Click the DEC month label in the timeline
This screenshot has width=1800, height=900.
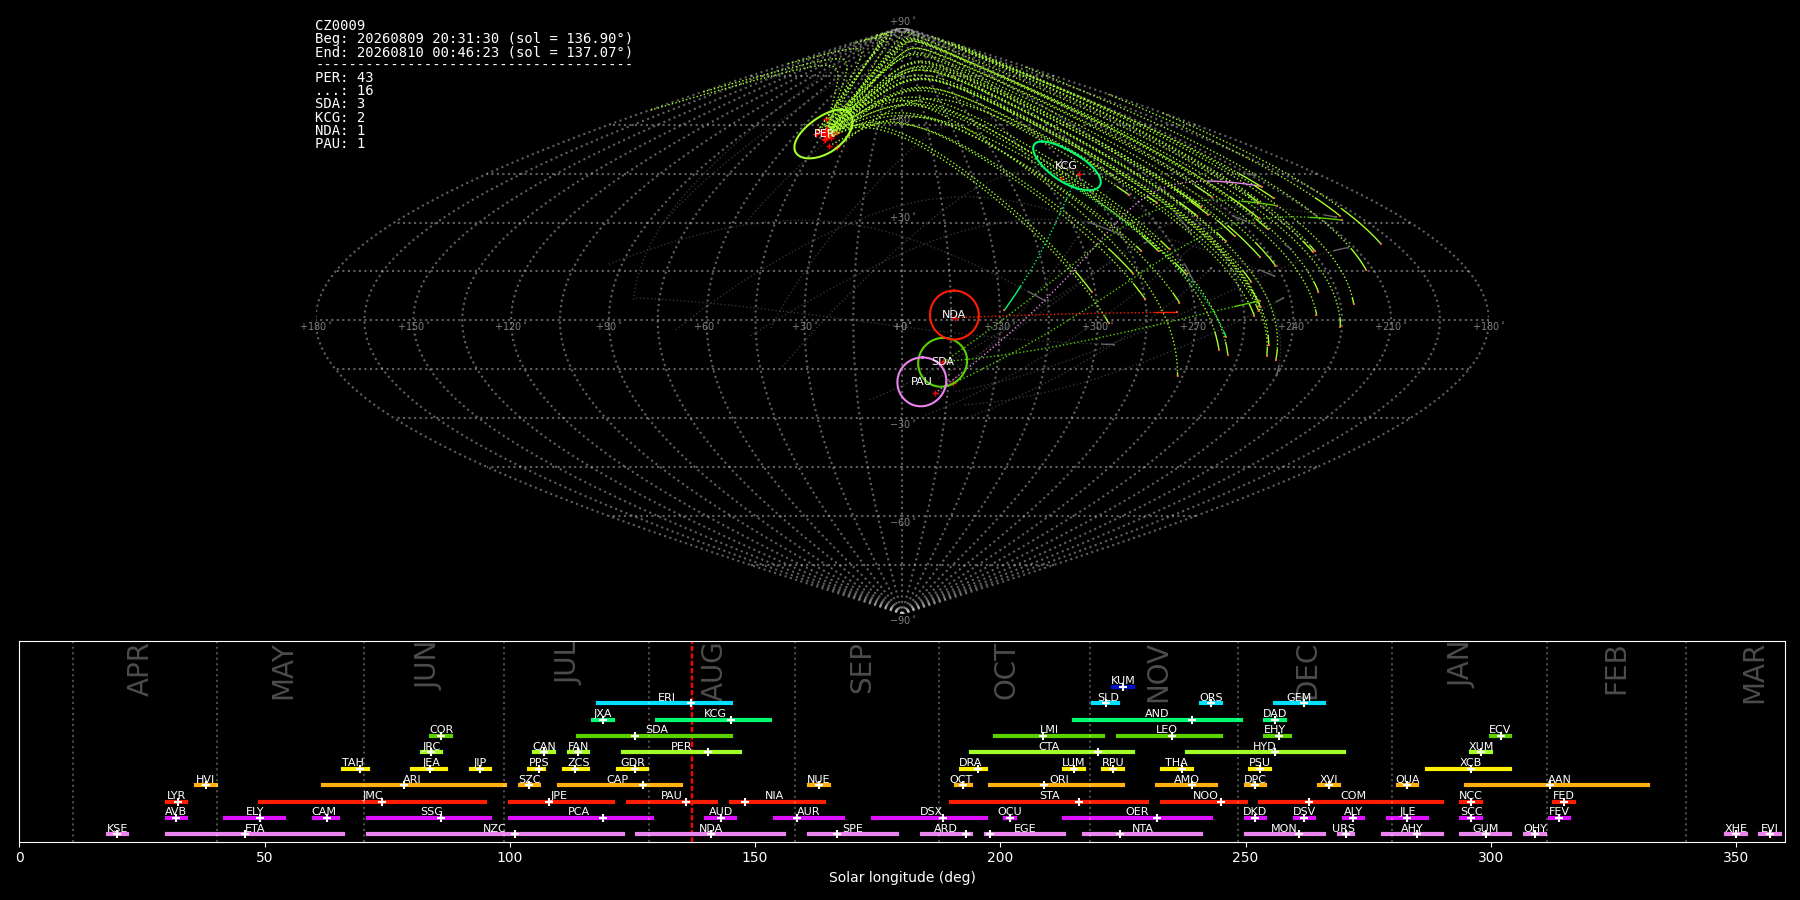pos(1308,671)
